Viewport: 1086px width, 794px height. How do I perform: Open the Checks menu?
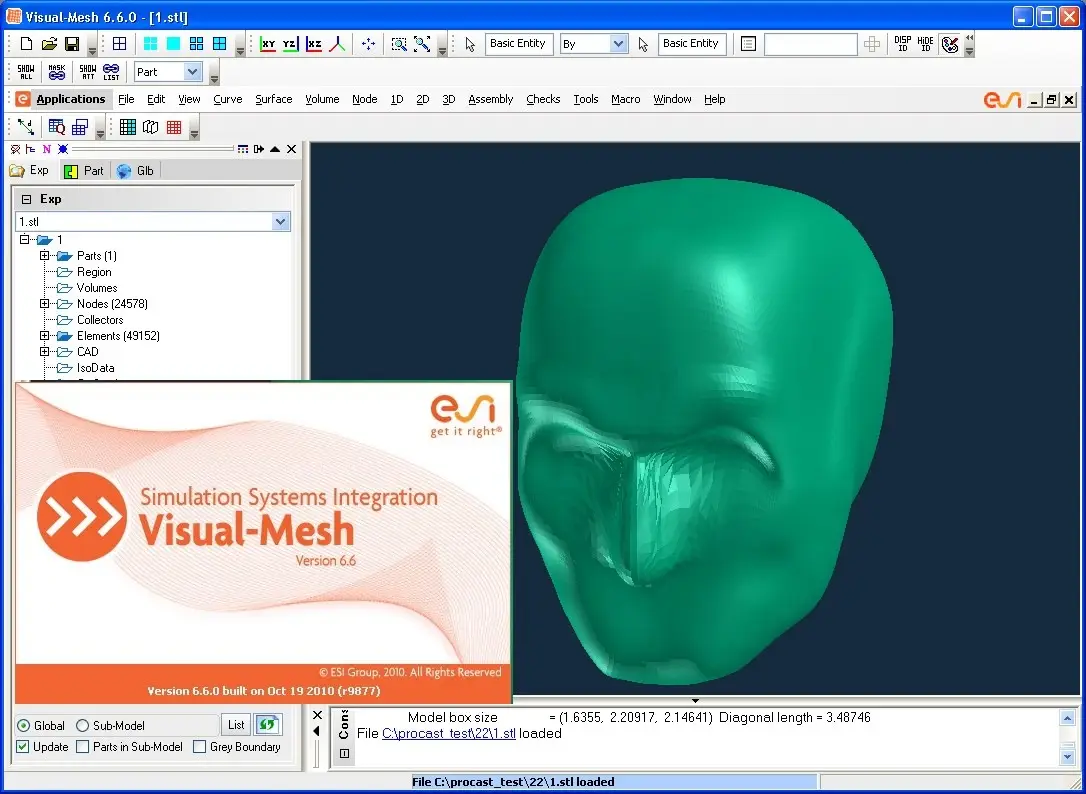coord(543,99)
